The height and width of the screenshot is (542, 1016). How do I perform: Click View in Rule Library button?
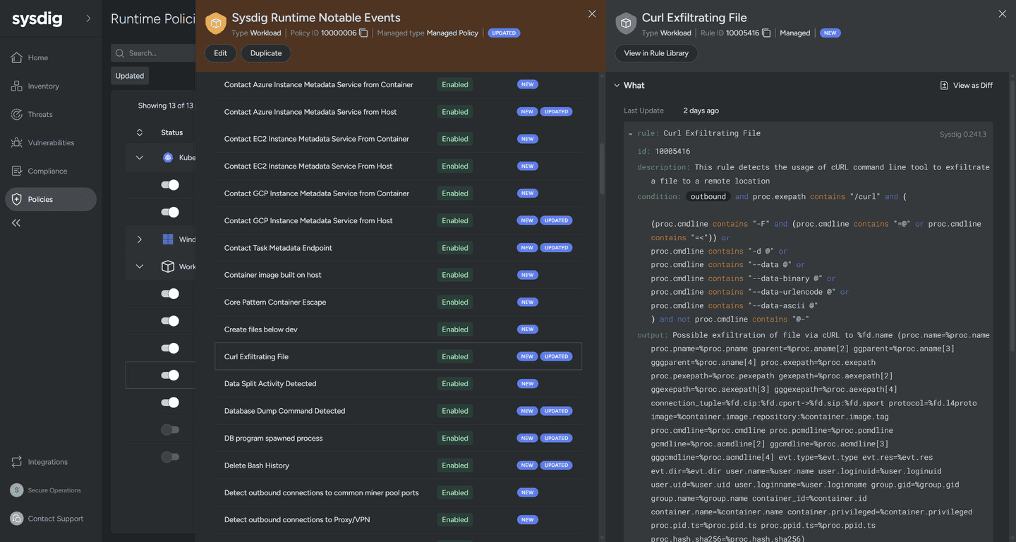pyautogui.click(x=656, y=53)
